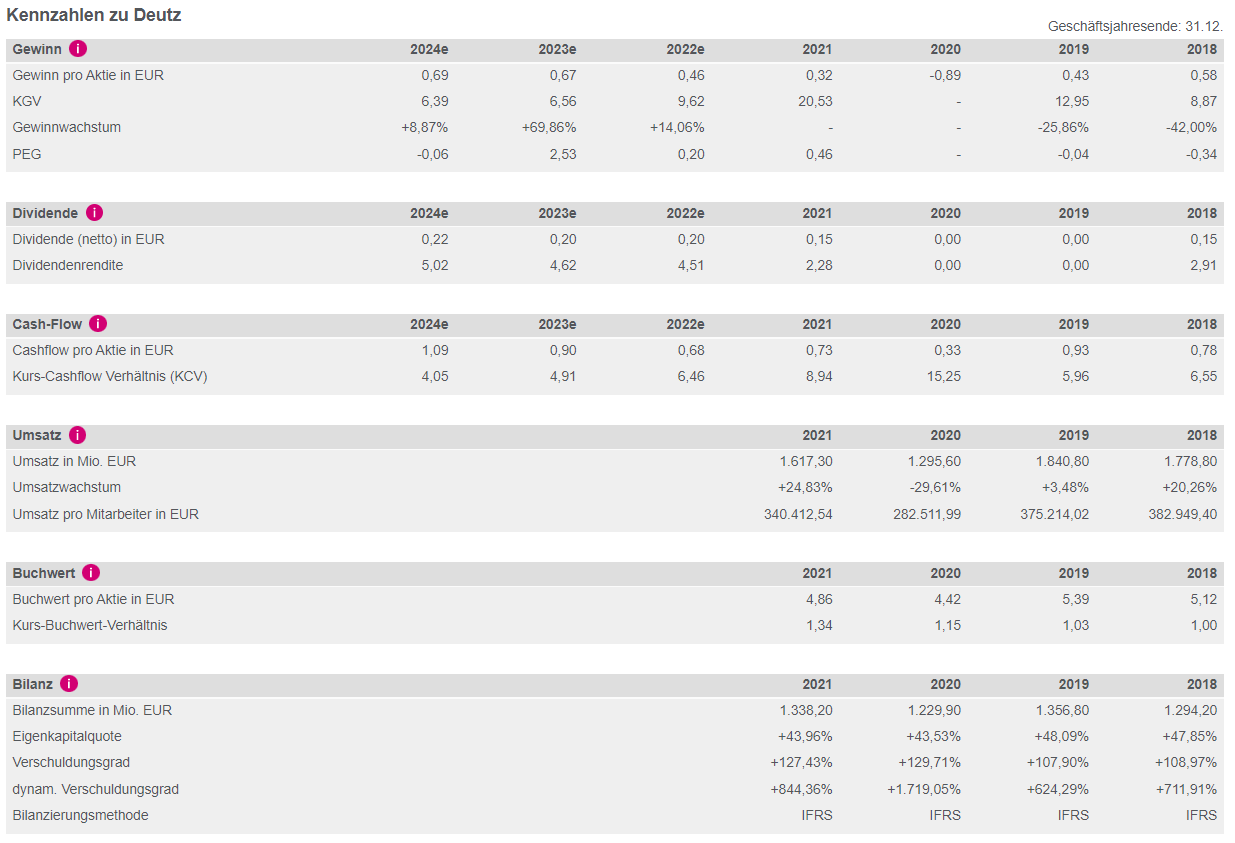The image size is (1235, 843).
Task: Click the info icon beside Cash-Flow
Action: click(98, 324)
